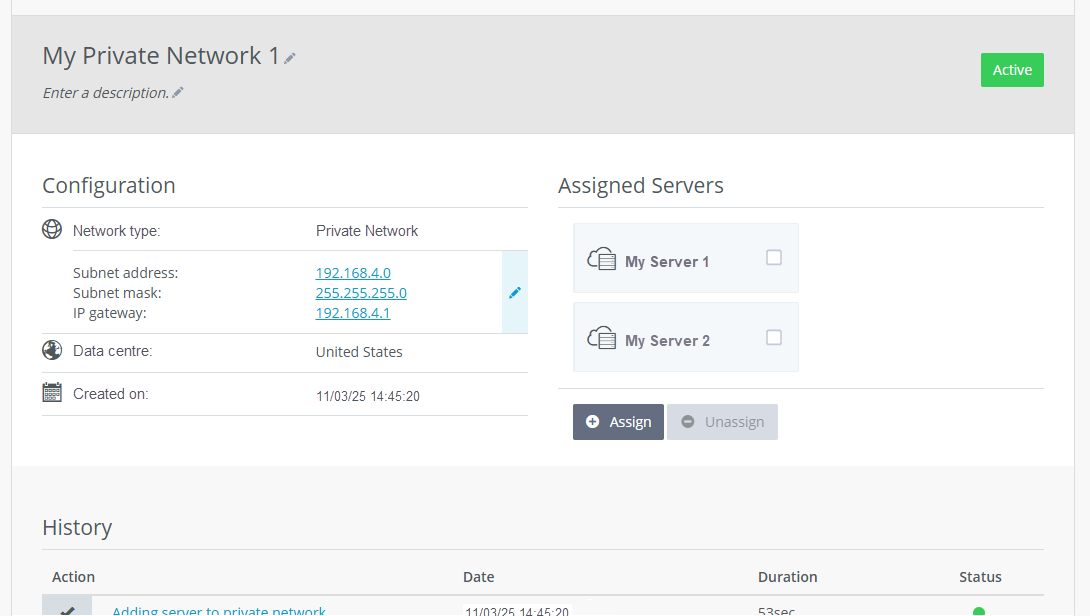This screenshot has width=1090, height=616.
Task: Click the created date 11/03/25 14:45:20 in Configuration
Action: pyautogui.click(x=368, y=396)
